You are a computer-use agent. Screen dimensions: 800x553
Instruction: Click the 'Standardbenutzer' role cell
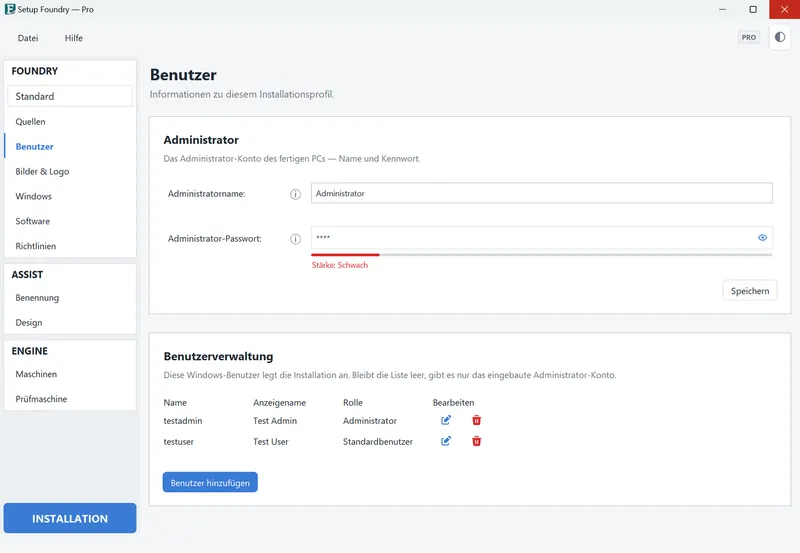coord(378,442)
